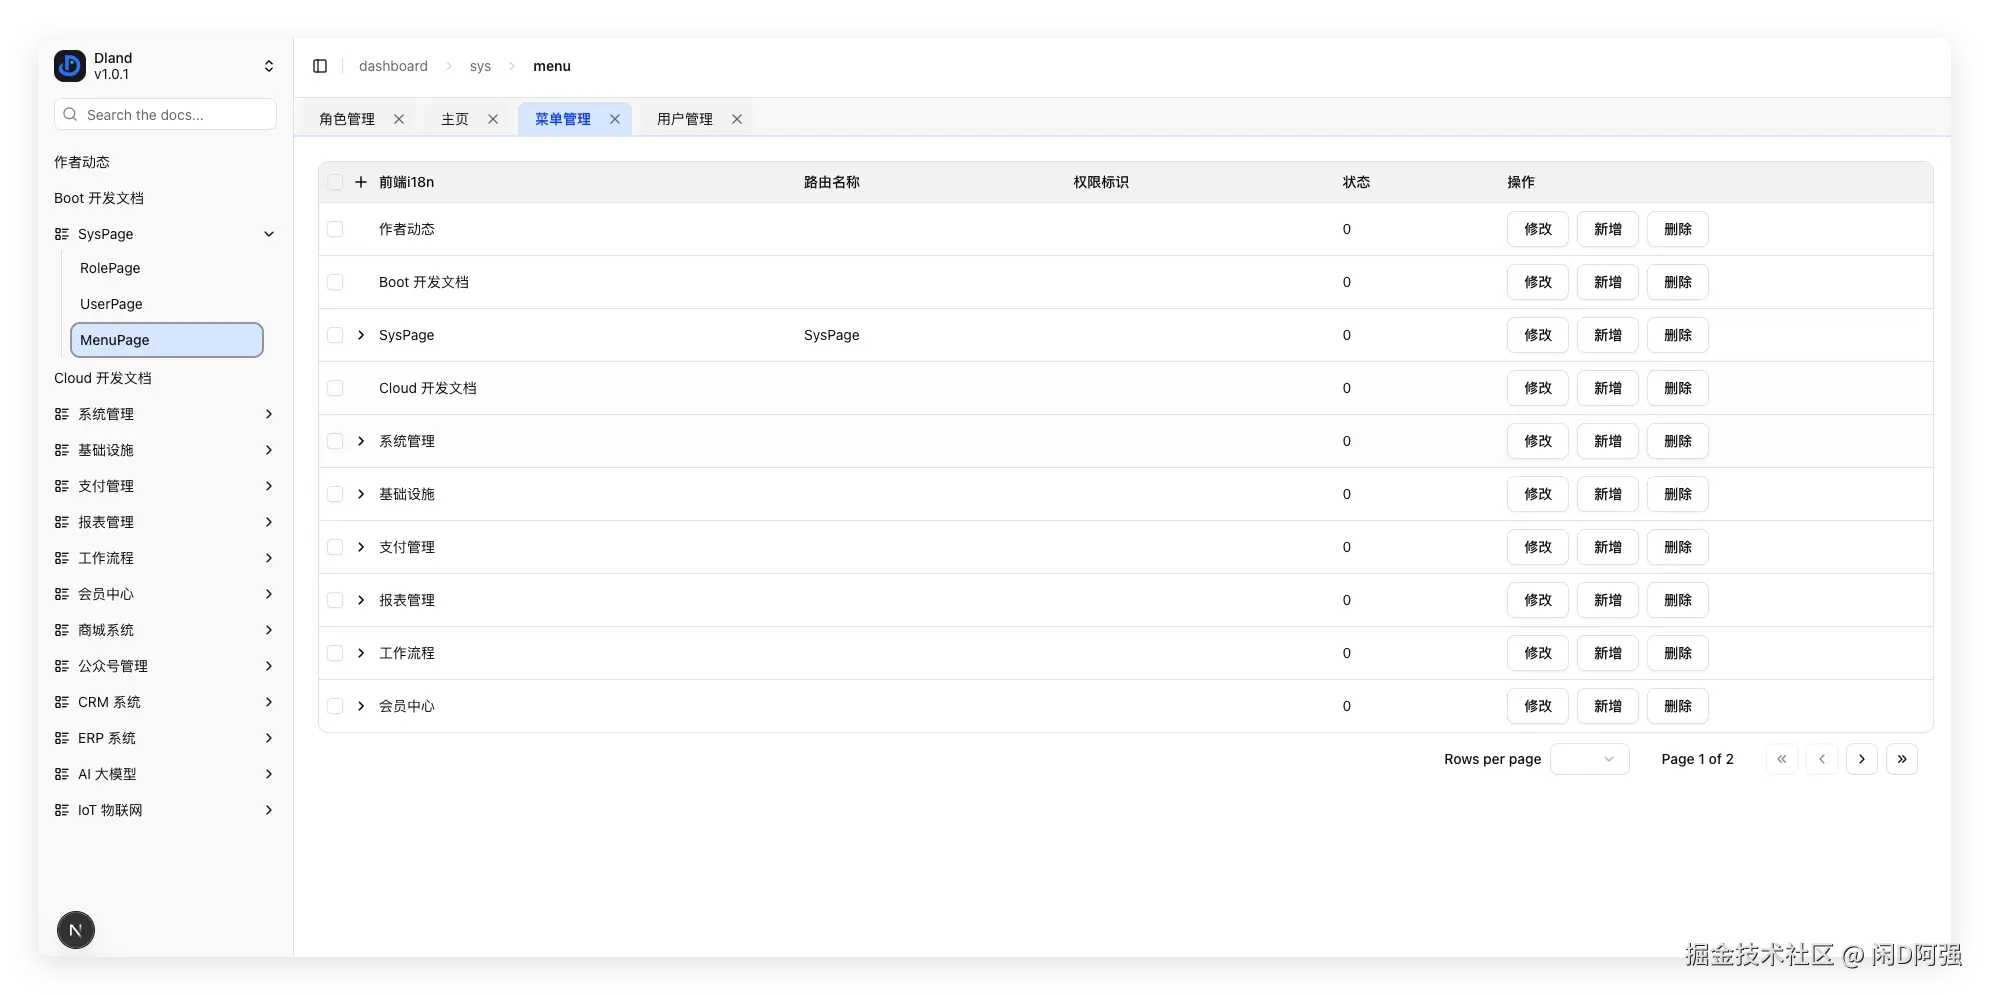Viewport: 1989px width, 995px height.
Task: Go to next page with right arrow icon
Action: coord(1862,759)
